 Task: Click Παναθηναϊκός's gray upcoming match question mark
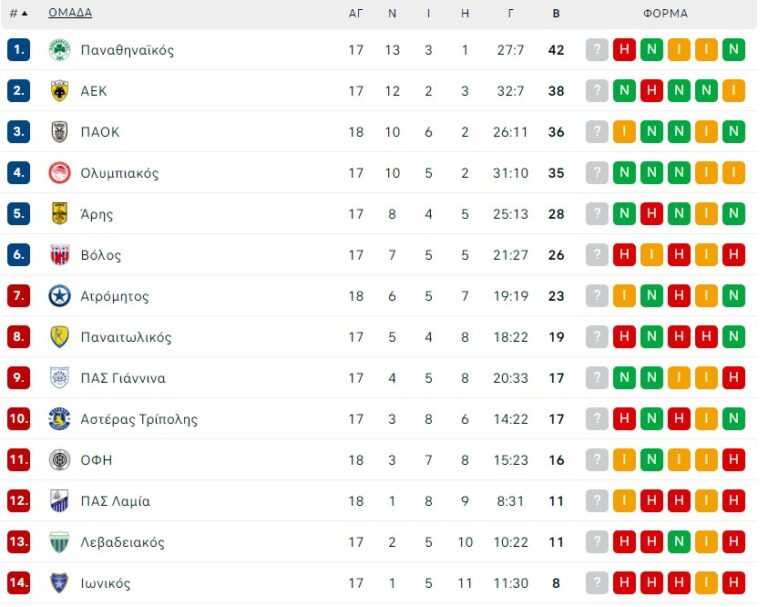(x=597, y=50)
